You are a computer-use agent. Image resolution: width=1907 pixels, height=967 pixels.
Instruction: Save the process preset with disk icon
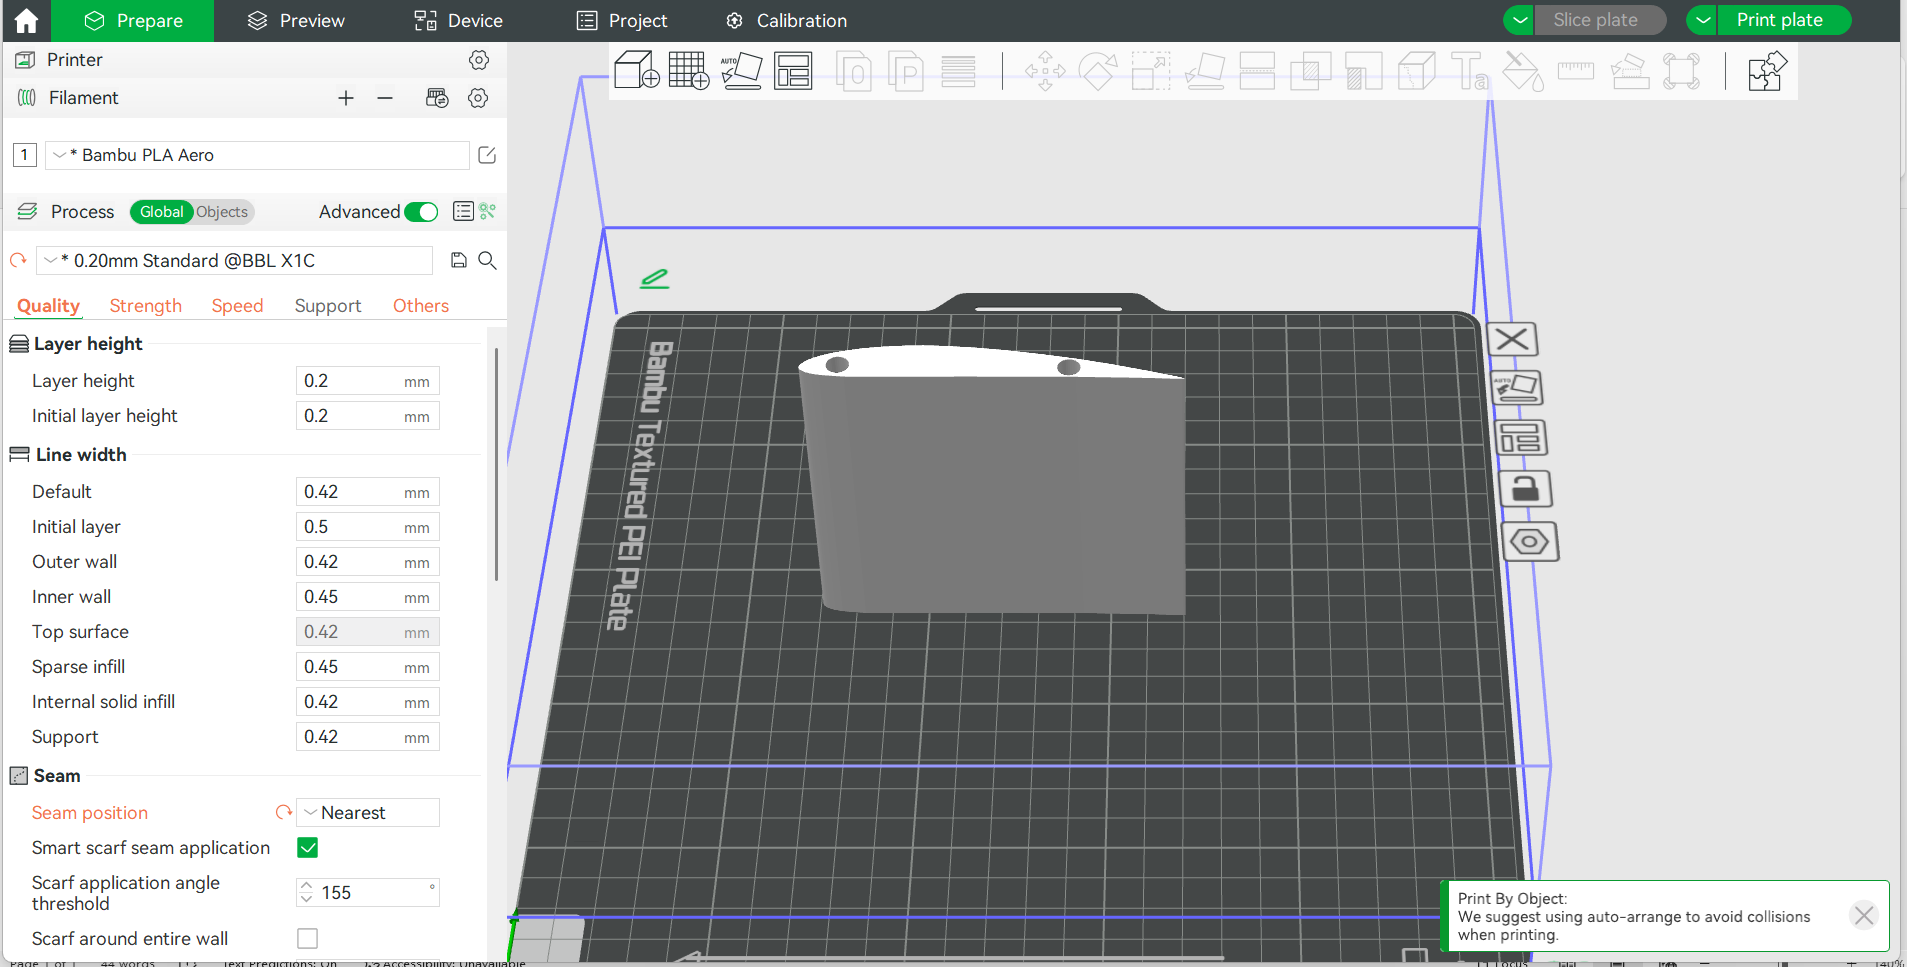[459, 261]
